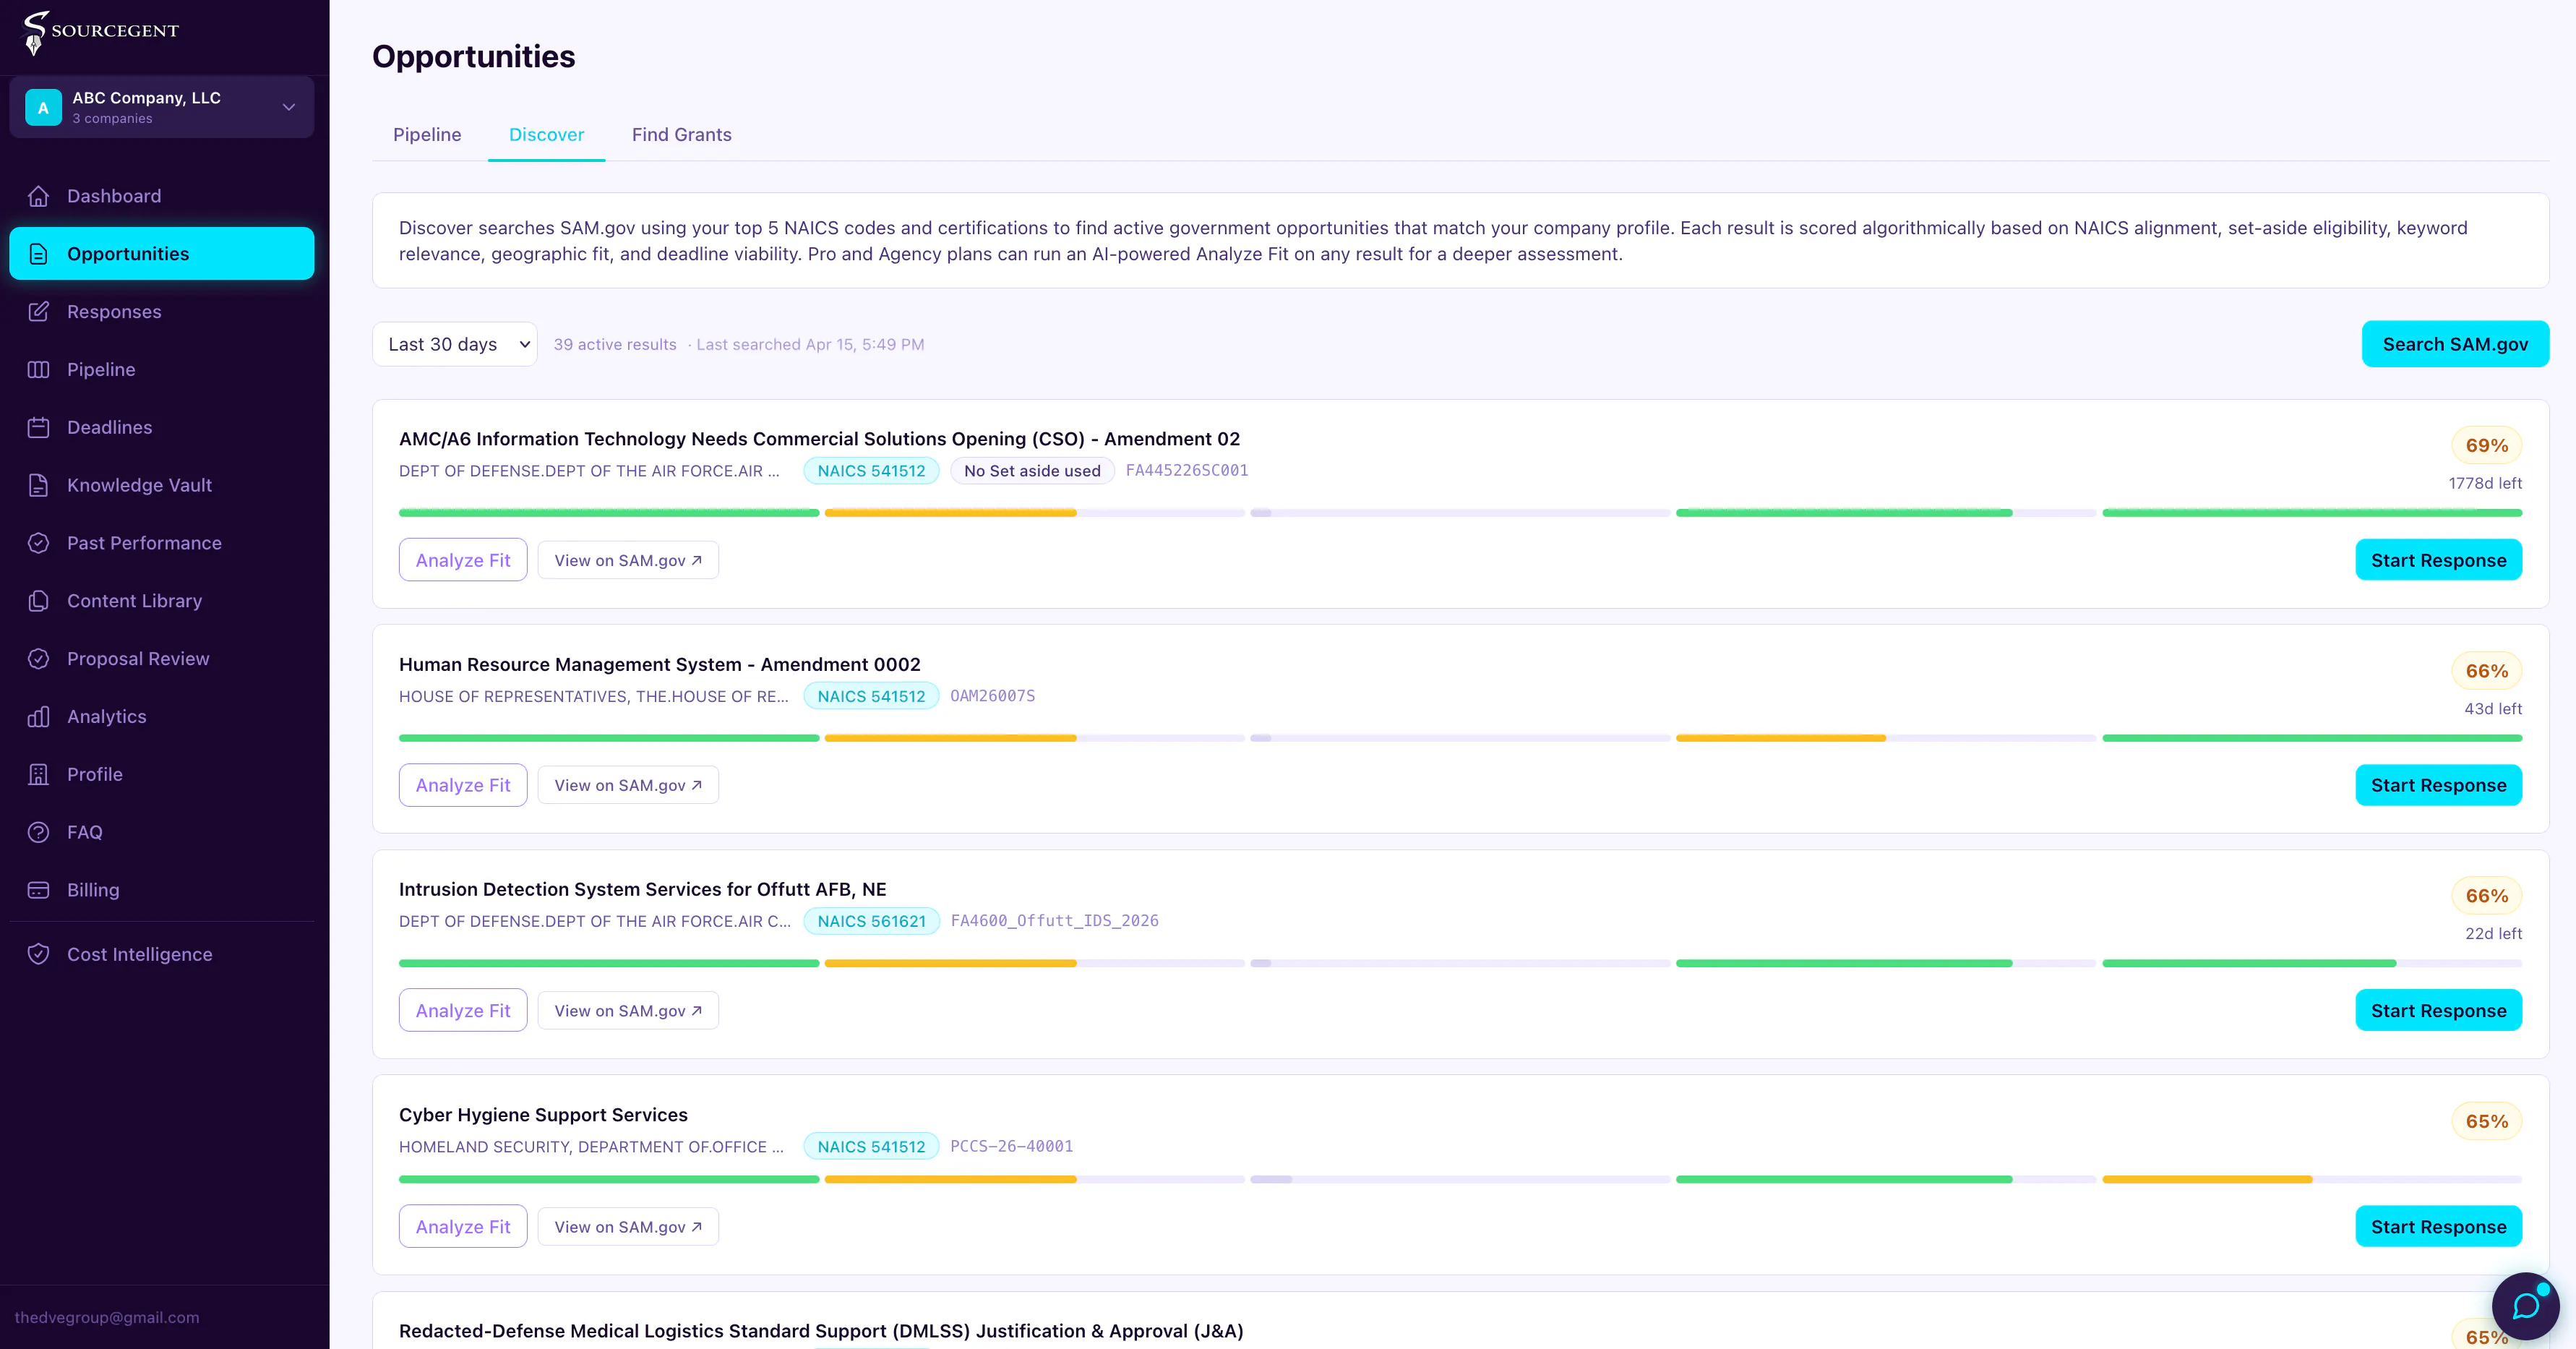Click the Billing credit card icon
Screen dimensions: 2576x1349
pyautogui.click(x=38, y=890)
